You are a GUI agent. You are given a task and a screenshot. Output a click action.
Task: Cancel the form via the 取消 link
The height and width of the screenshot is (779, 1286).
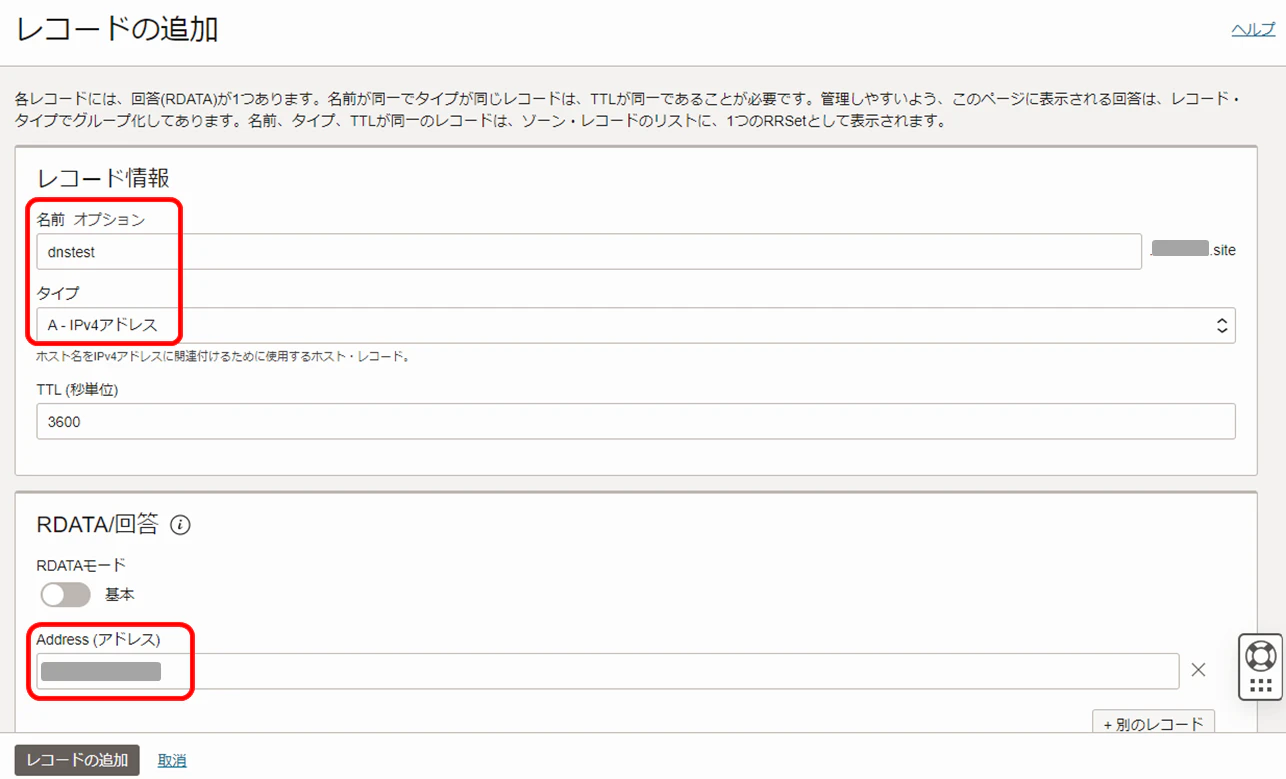171,760
